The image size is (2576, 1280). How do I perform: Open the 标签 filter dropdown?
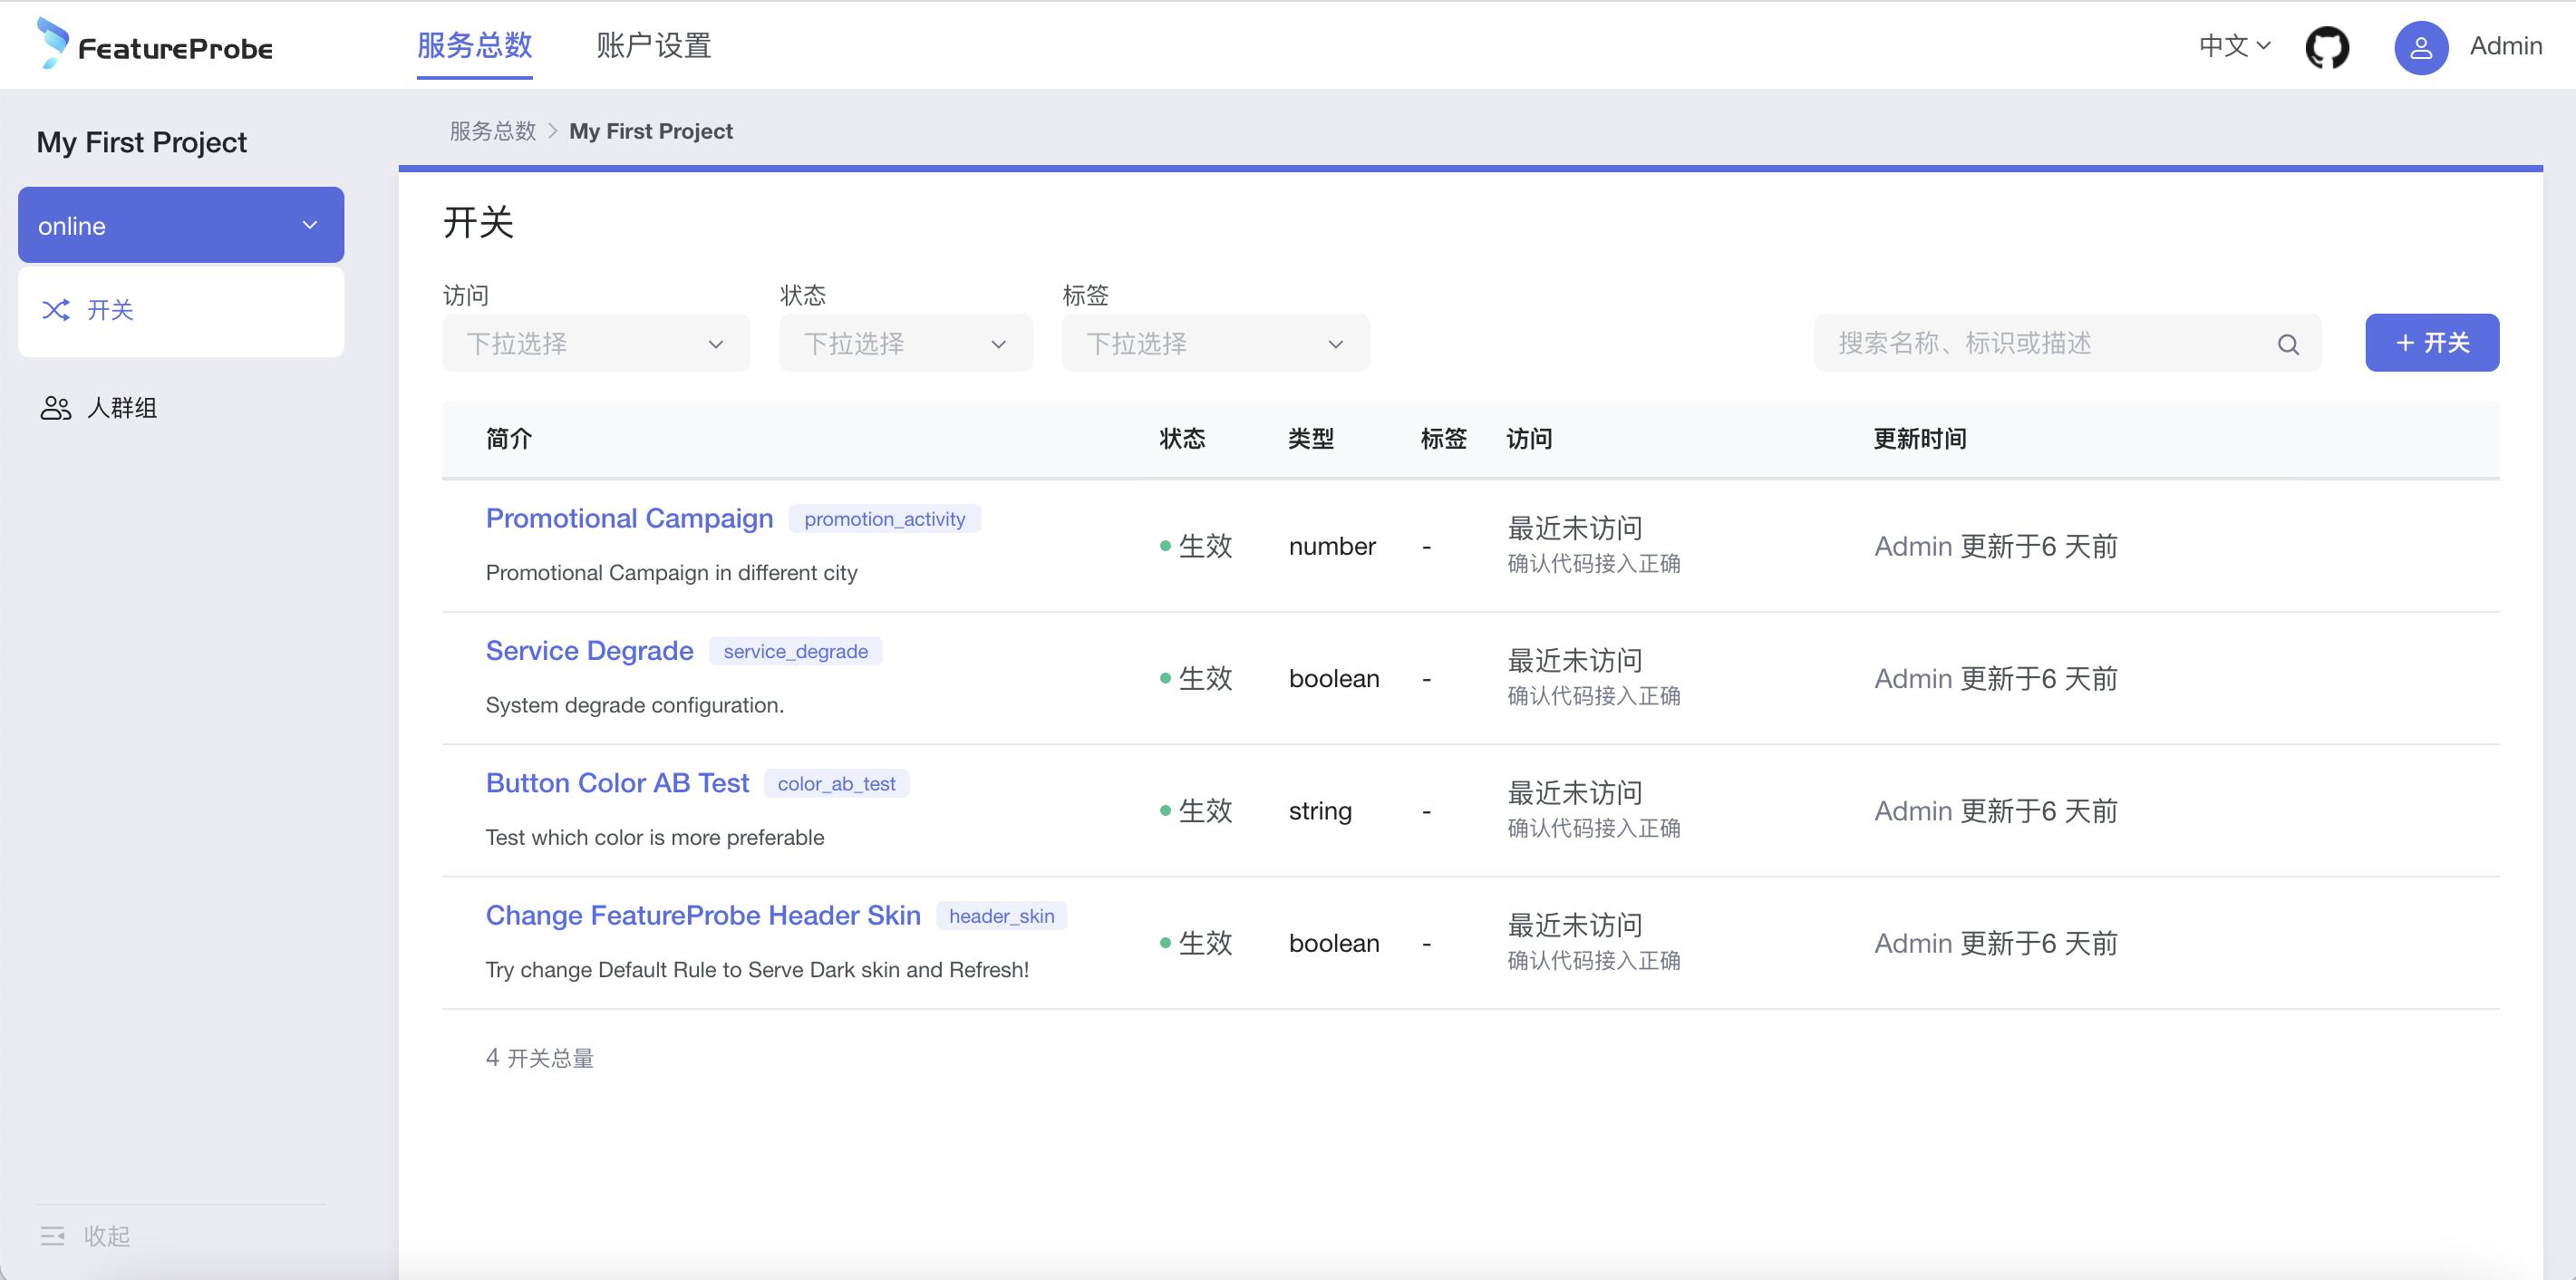point(1215,344)
